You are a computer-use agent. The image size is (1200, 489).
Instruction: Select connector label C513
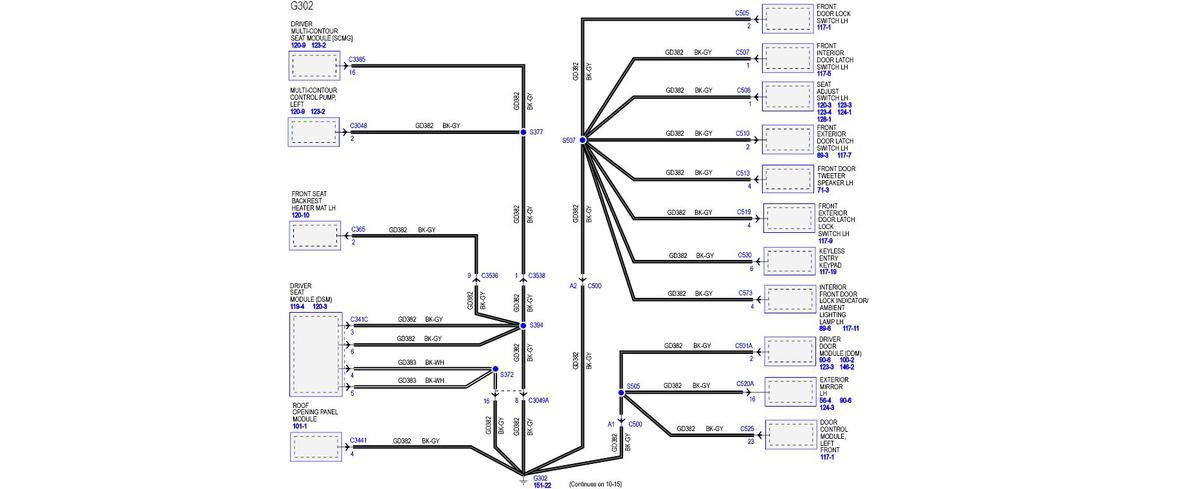(742, 173)
